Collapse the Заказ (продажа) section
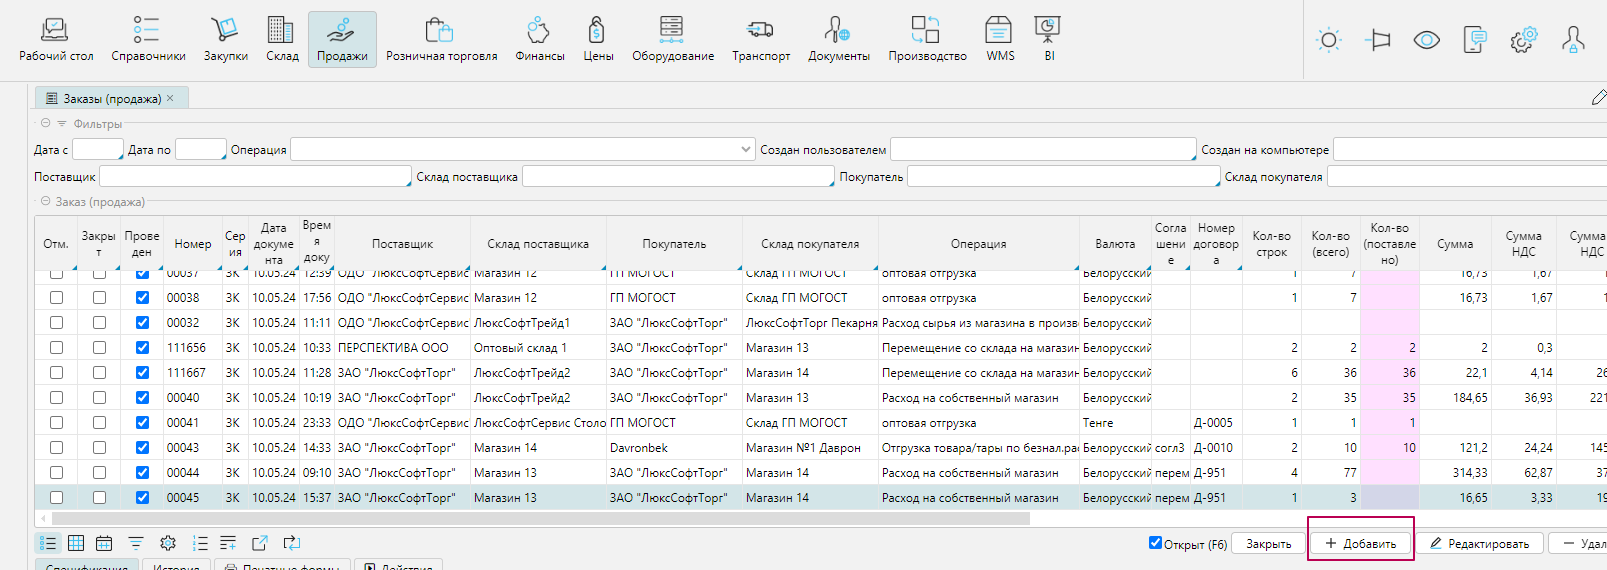The height and width of the screenshot is (570, 1607). pyautogui.click(x=45, y=202)
